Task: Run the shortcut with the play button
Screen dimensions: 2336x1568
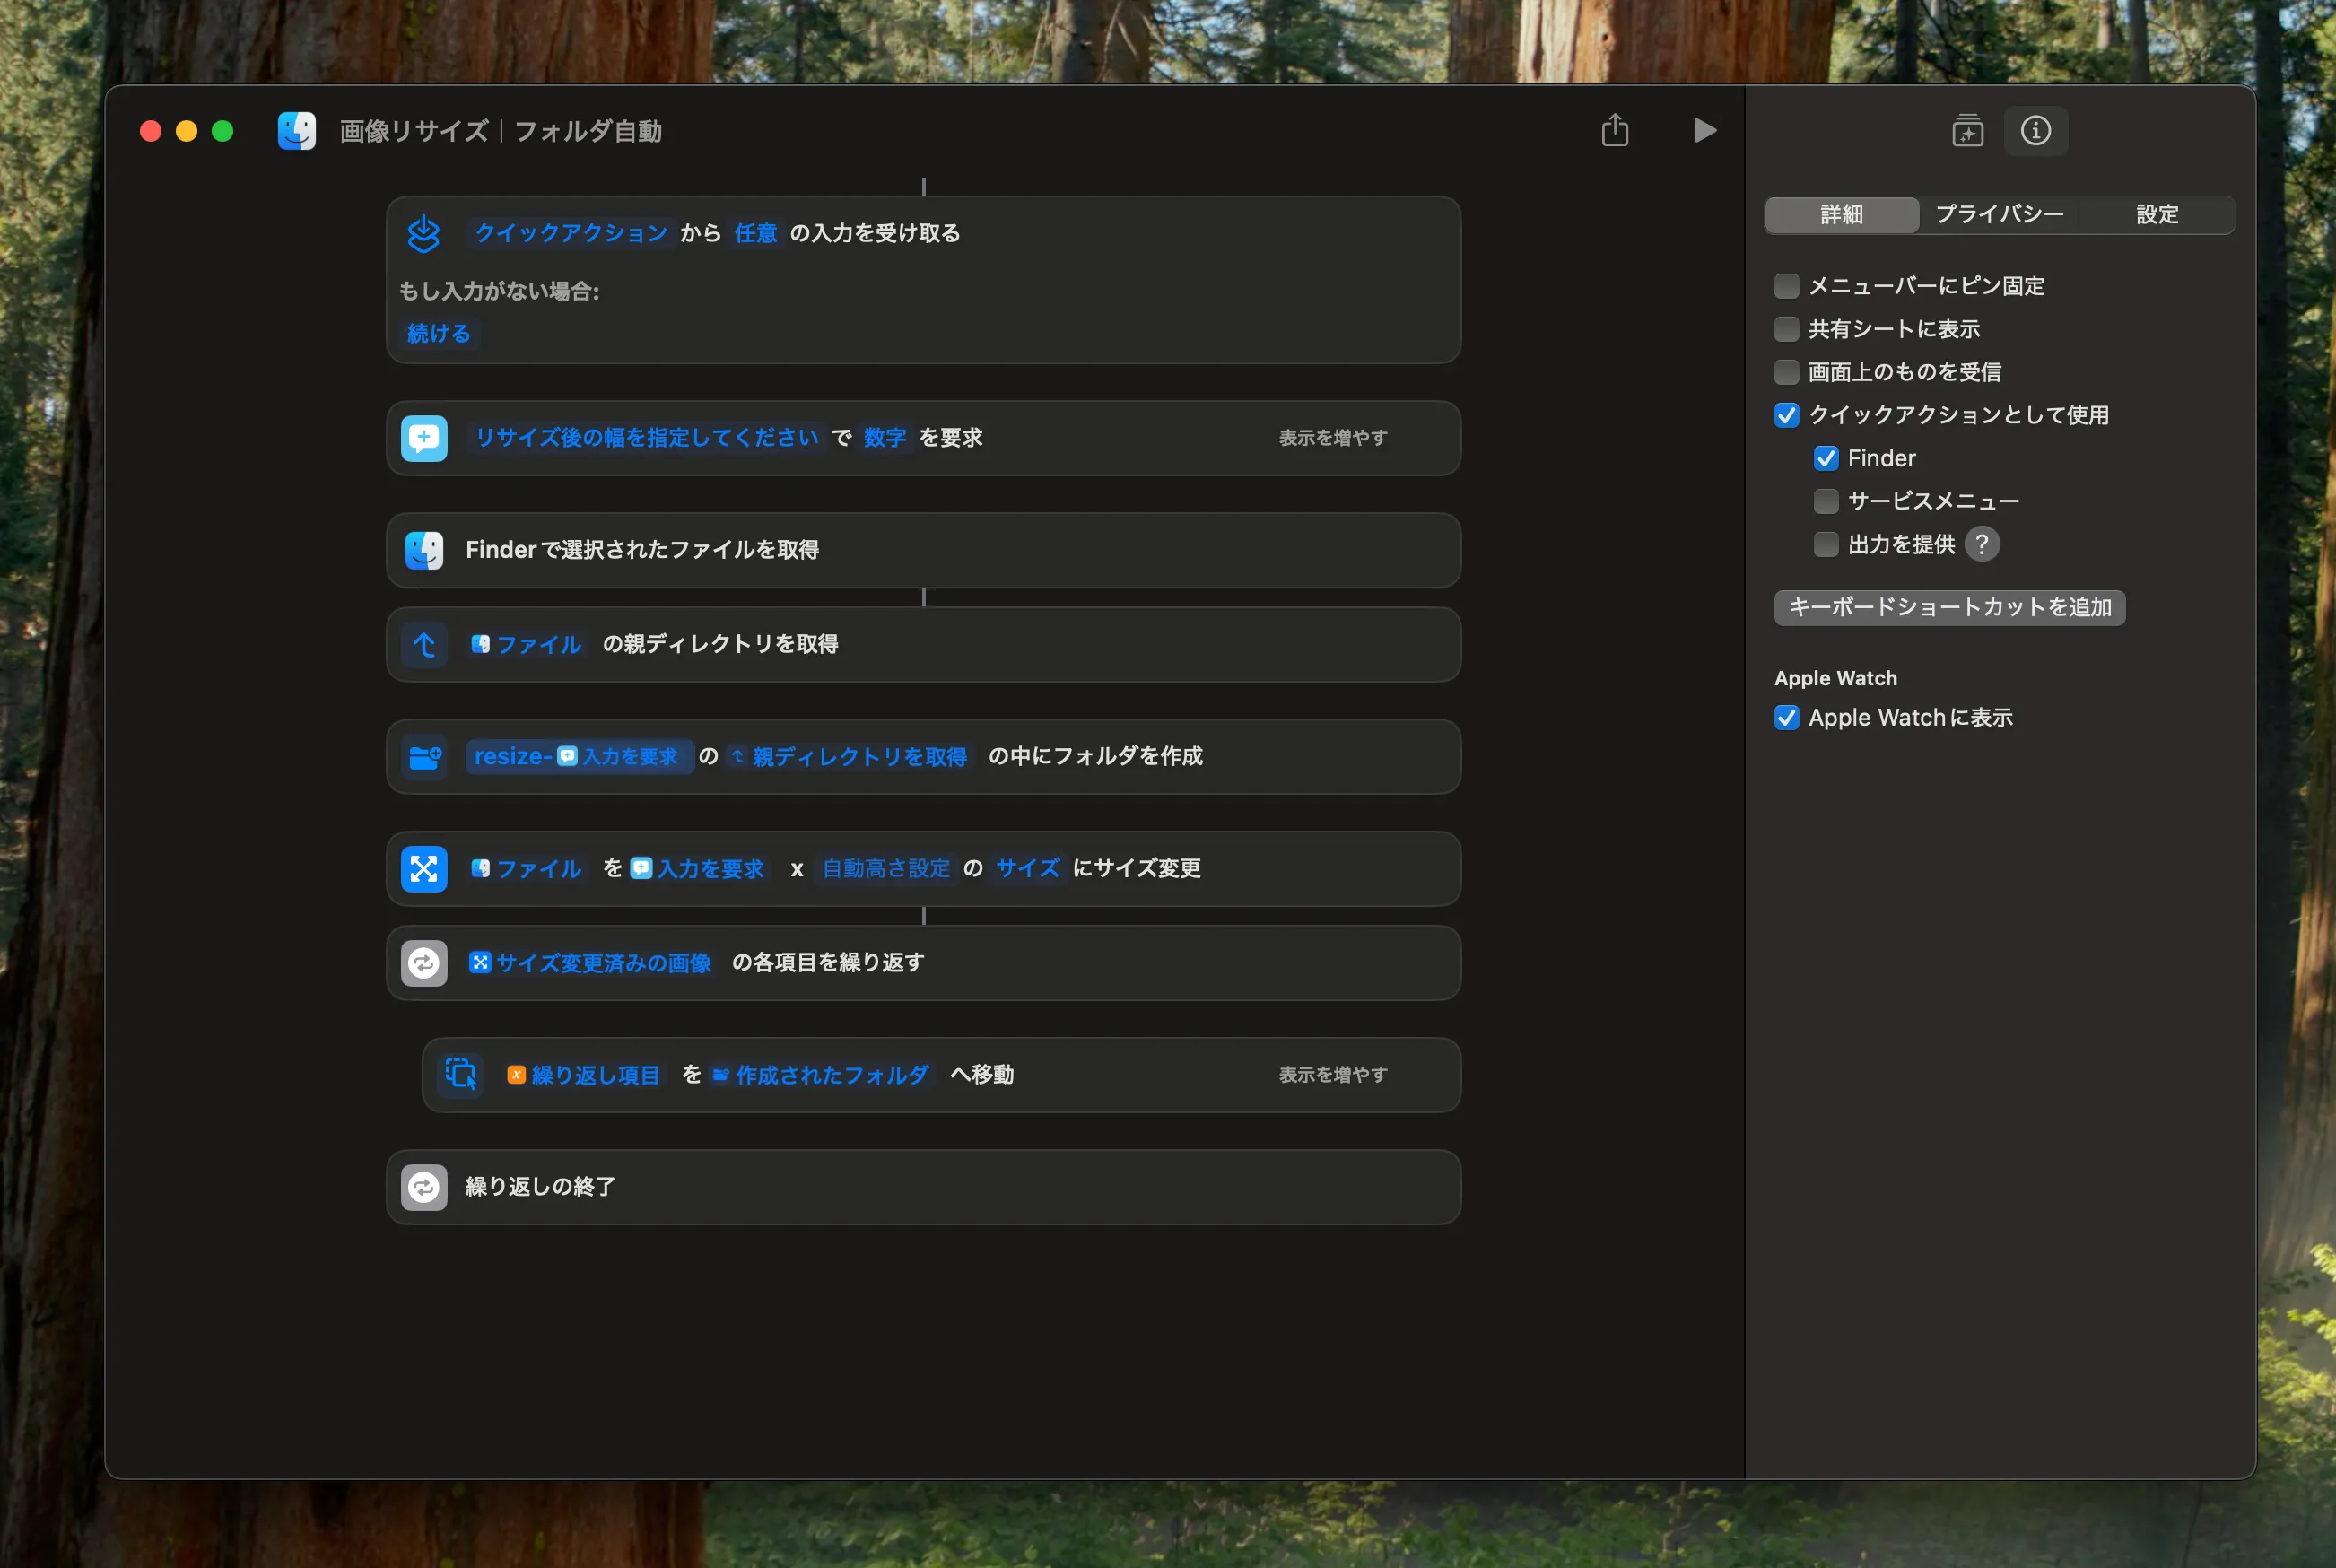Action: point(1704,130)
